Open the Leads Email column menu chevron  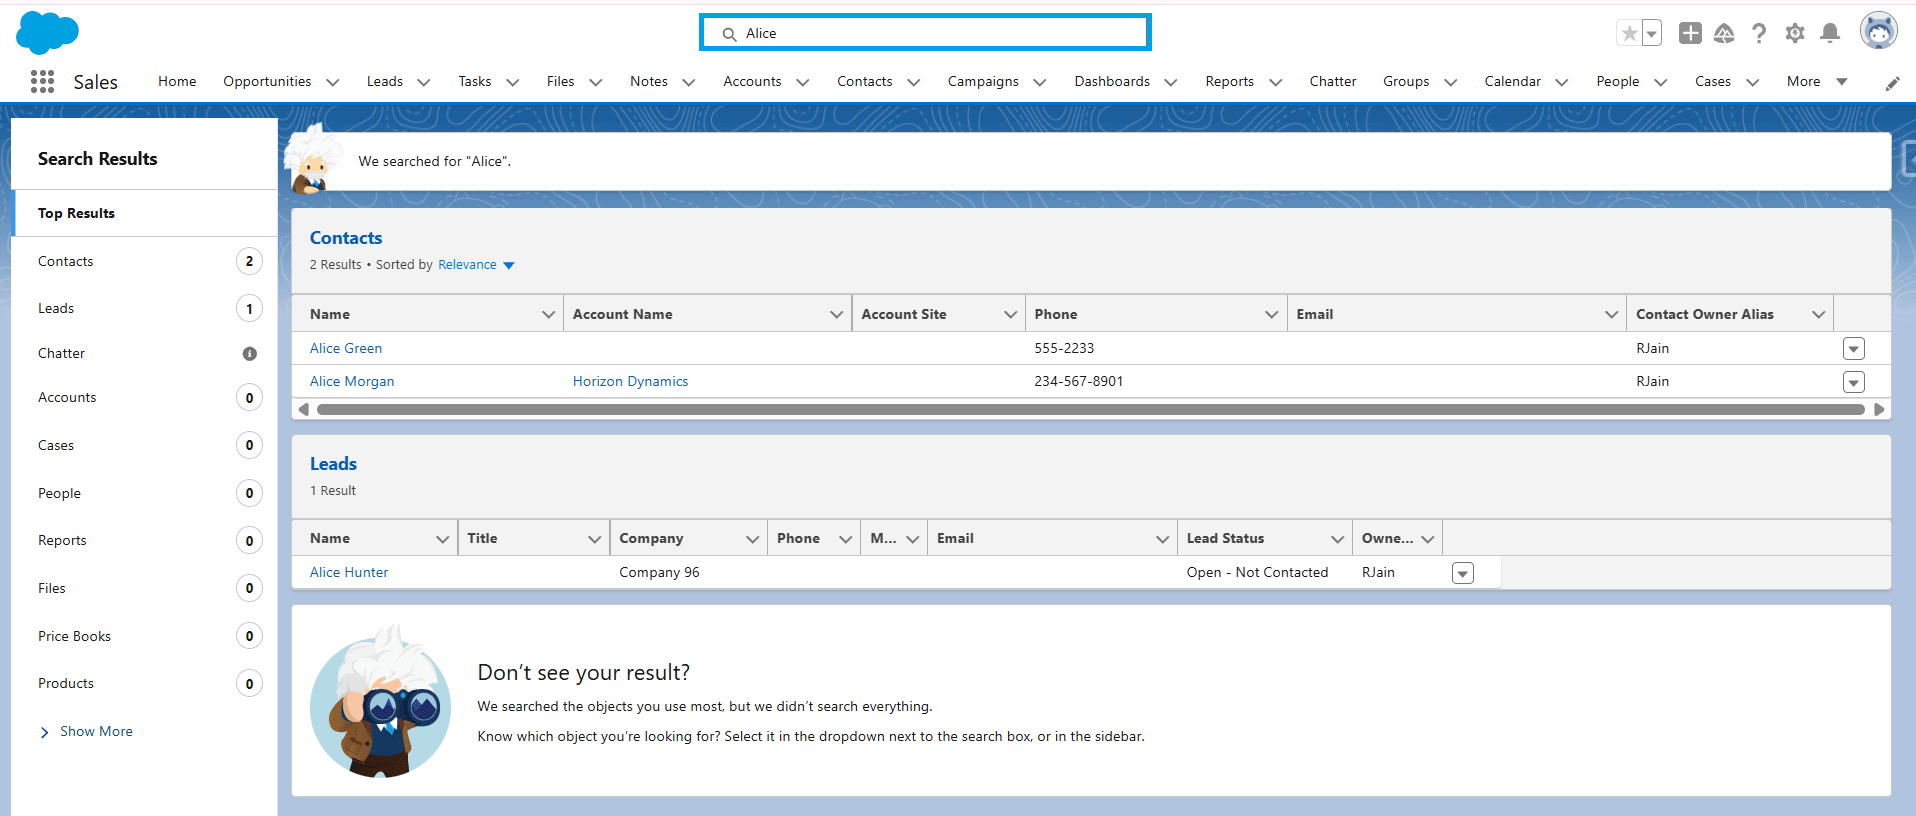point(1162,539)
